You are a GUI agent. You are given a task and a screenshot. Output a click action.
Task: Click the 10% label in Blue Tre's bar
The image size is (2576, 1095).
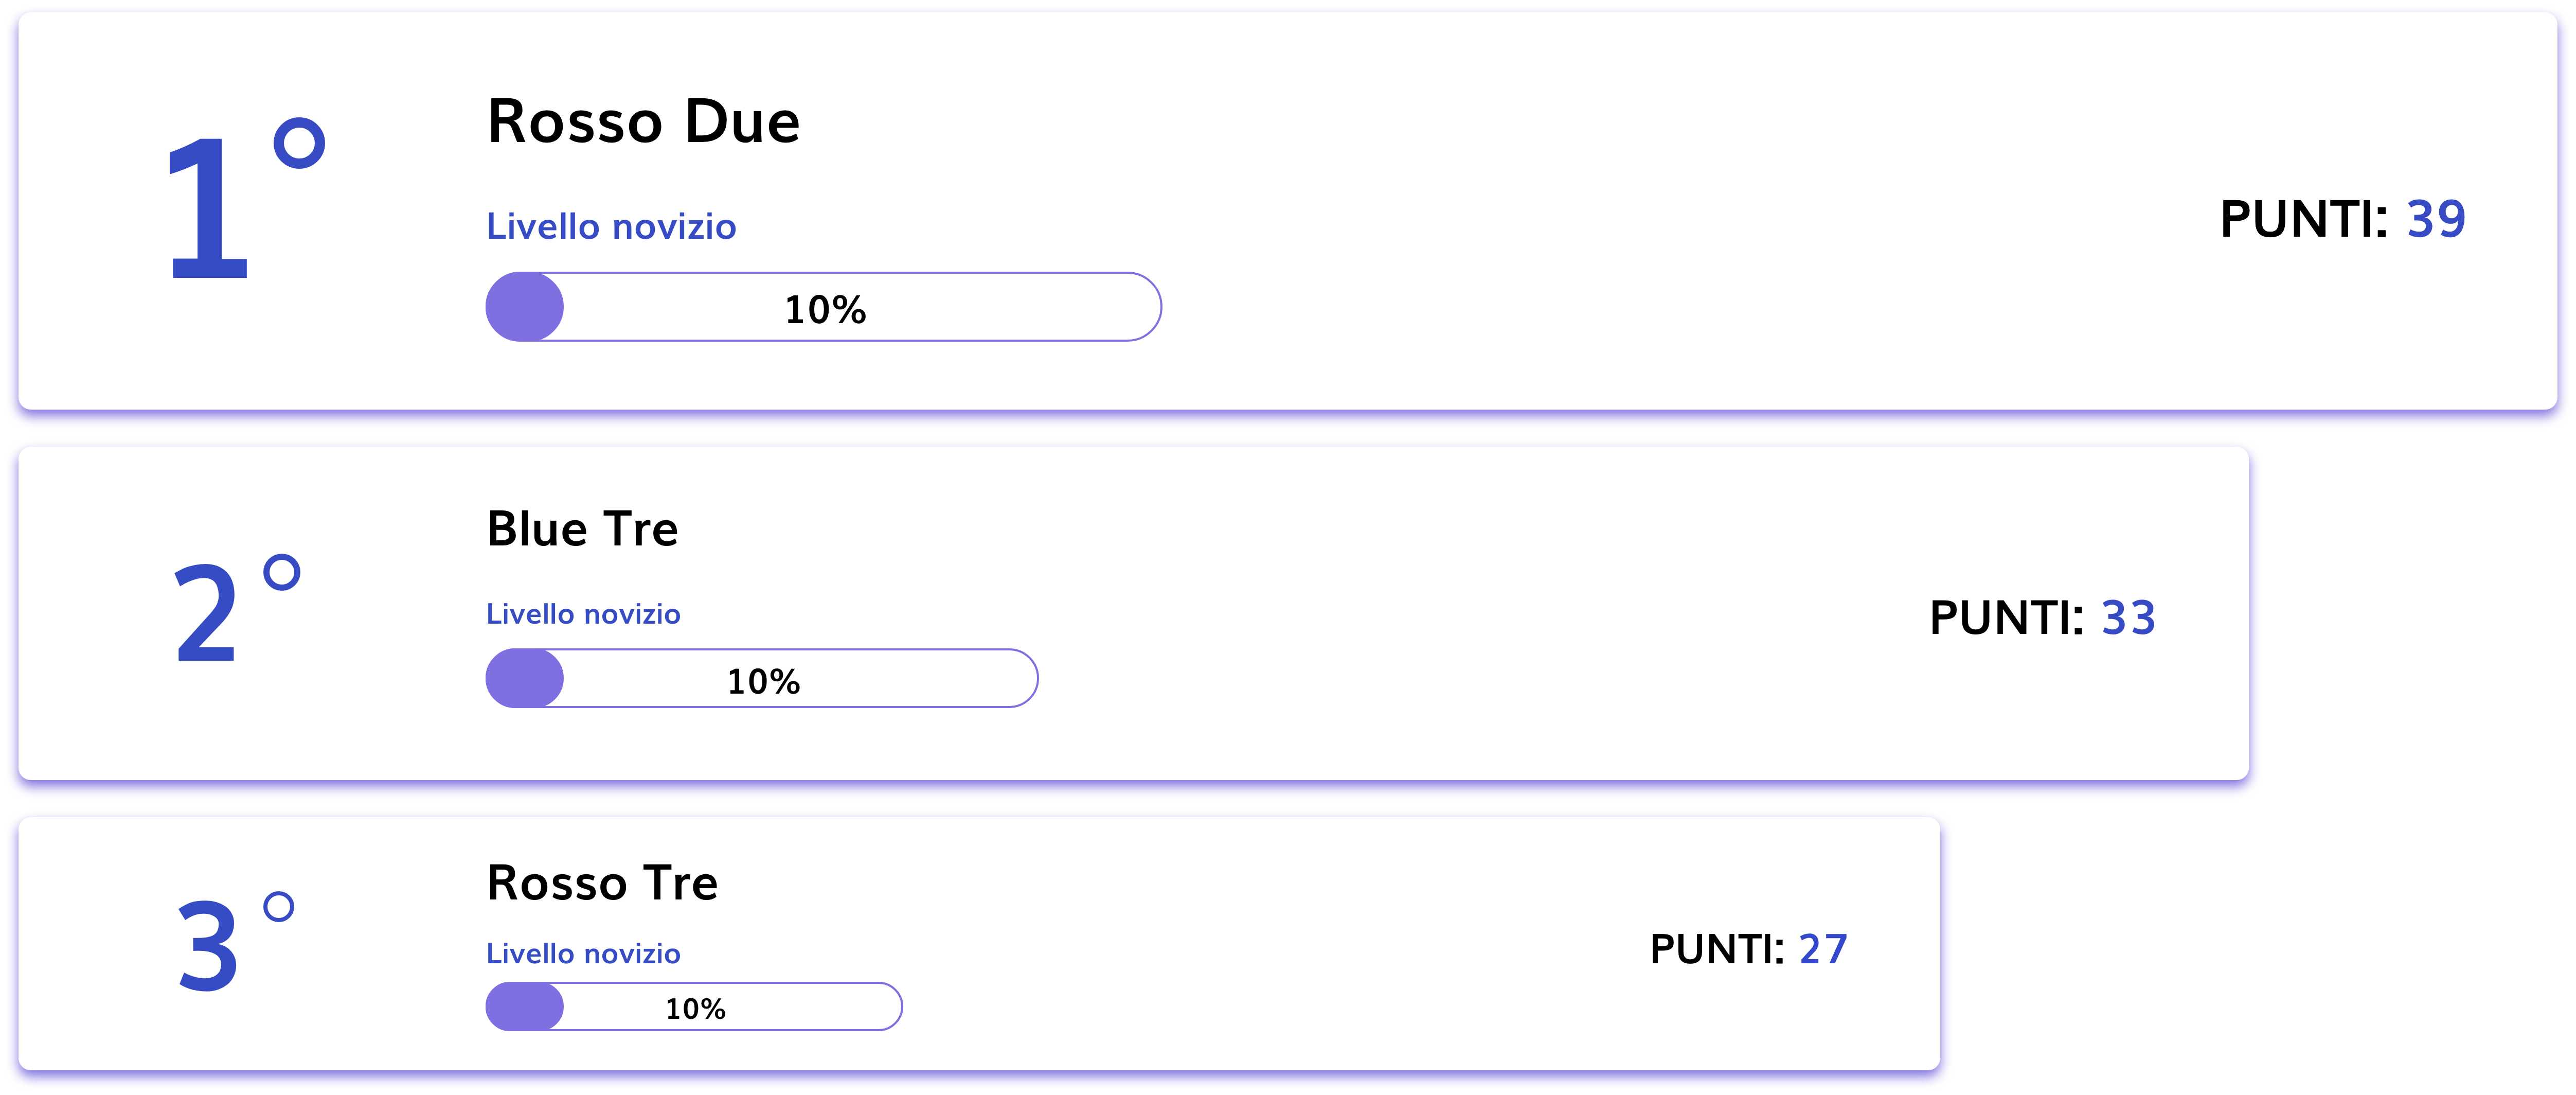[763, 682]
